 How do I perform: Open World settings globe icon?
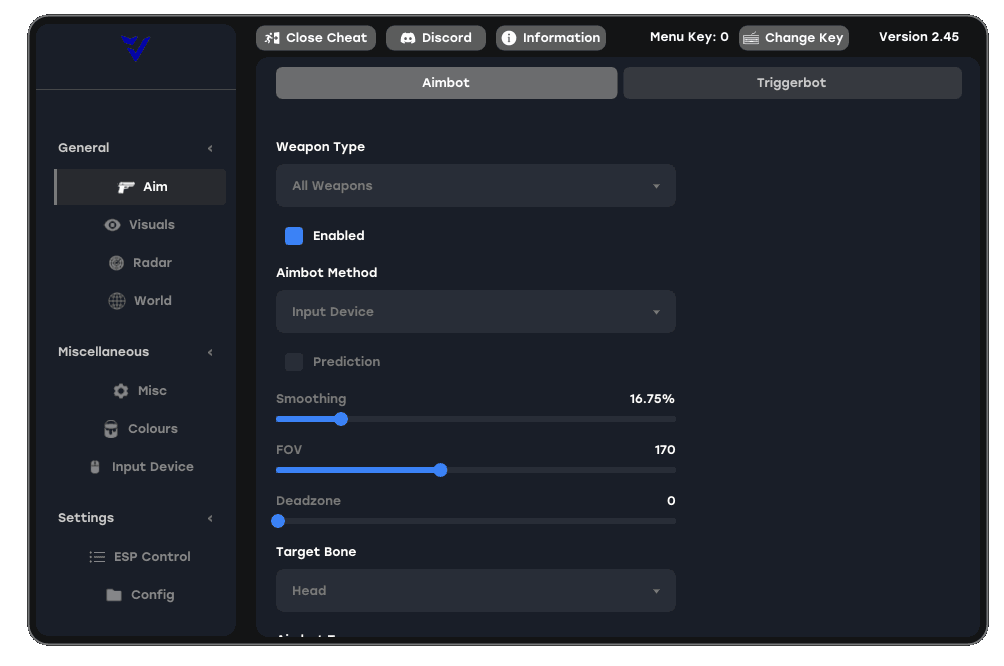click(117, 301)
